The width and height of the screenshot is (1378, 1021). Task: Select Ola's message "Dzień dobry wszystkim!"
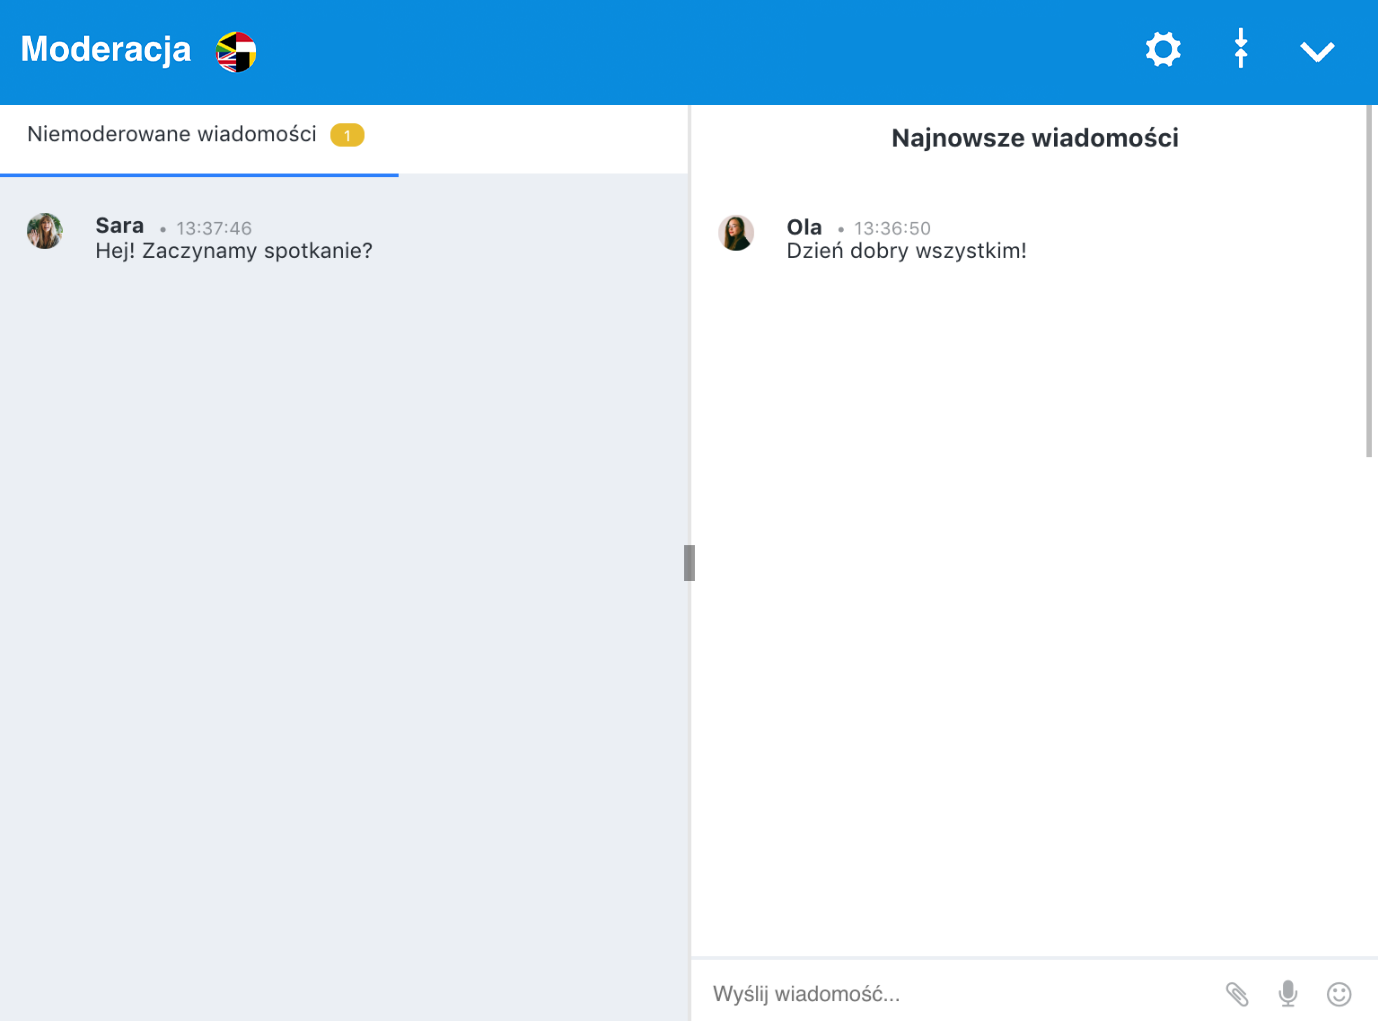click(x=906, y=251)
